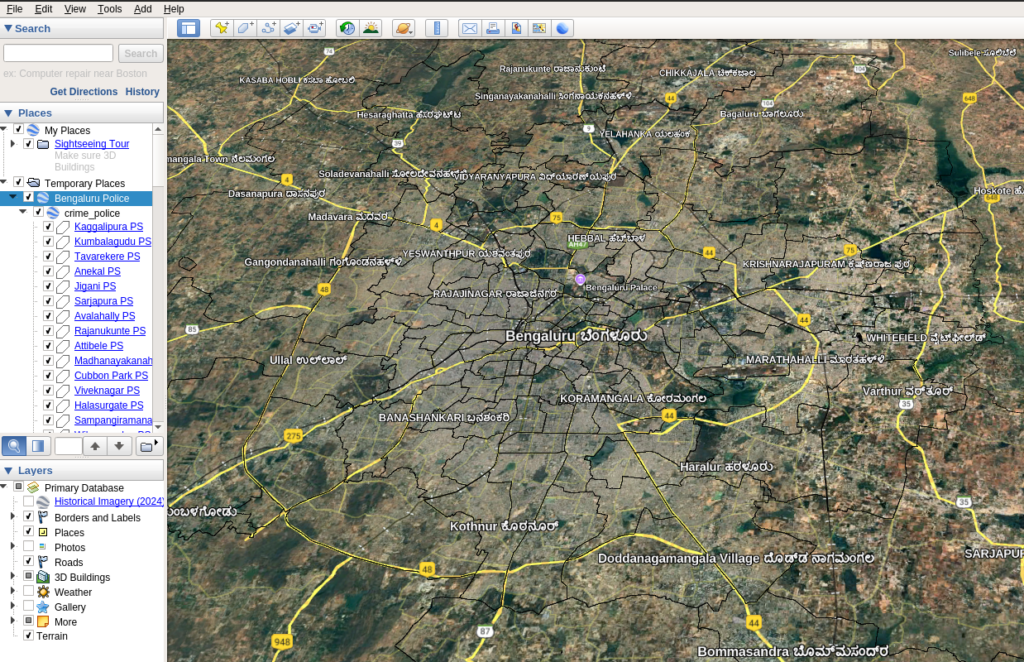Select the Add Placemark tool
1024x662 pixels.
[x=221, y=28]
